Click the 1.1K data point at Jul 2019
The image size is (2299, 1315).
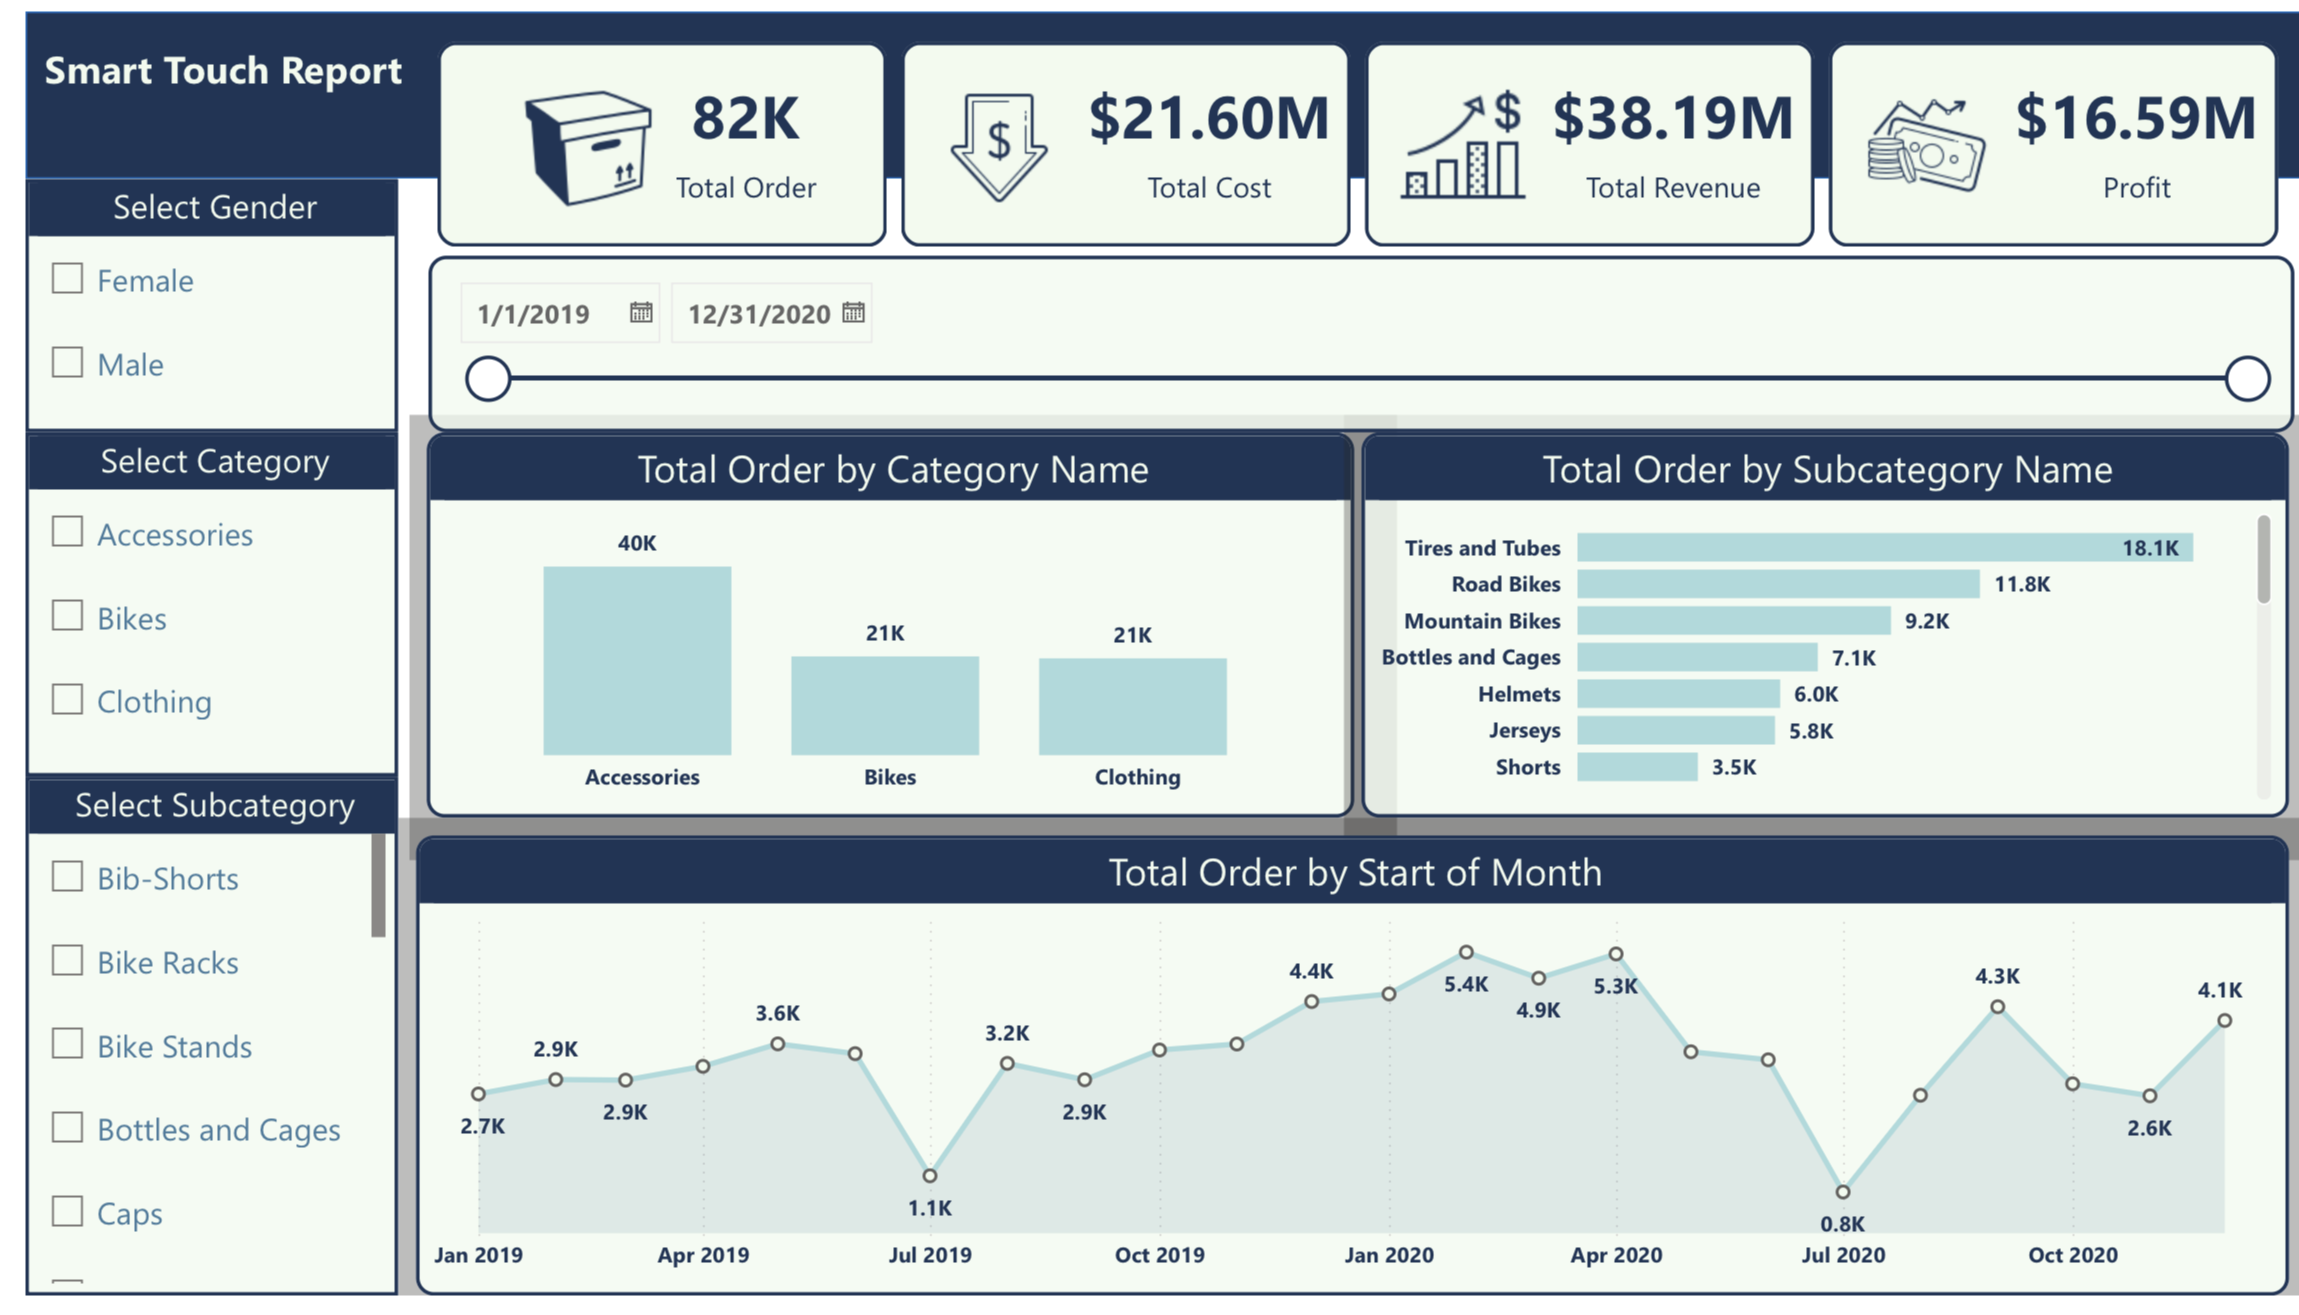(930, 1175)
